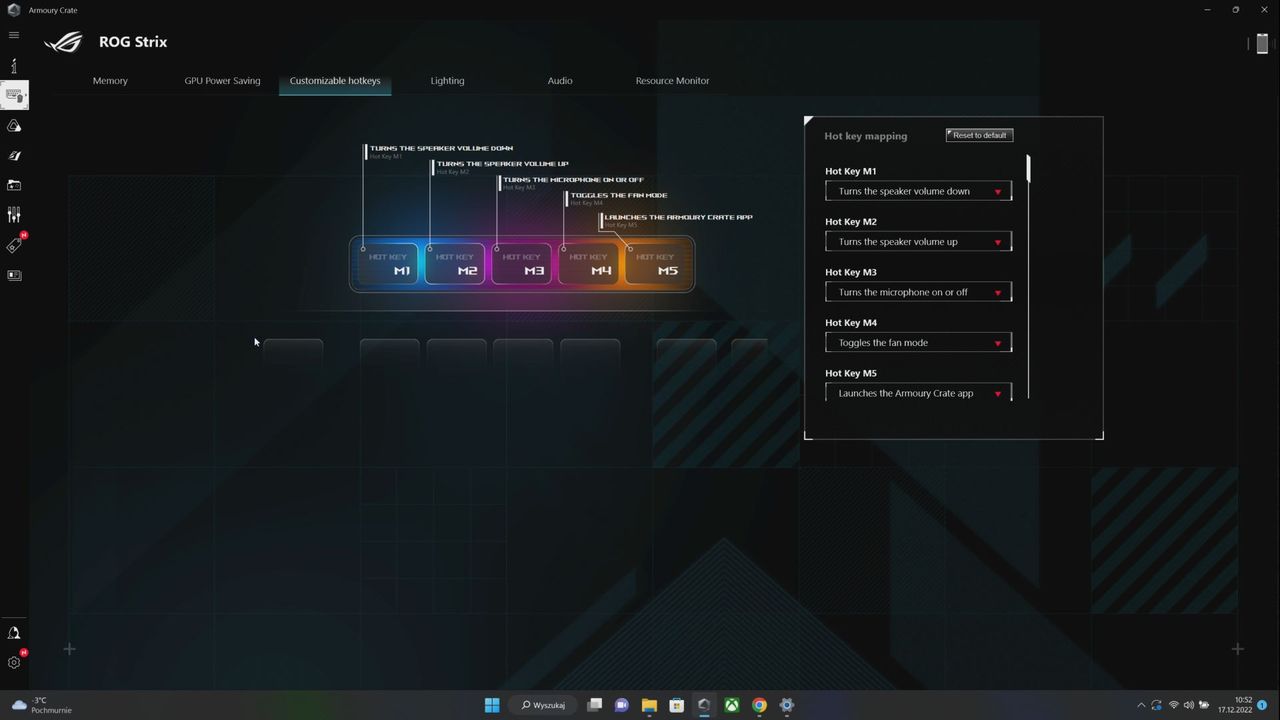This screenshot has width=1280, height=720.
Task: Open the Resource Monitor tab
Action: (672, 81)
